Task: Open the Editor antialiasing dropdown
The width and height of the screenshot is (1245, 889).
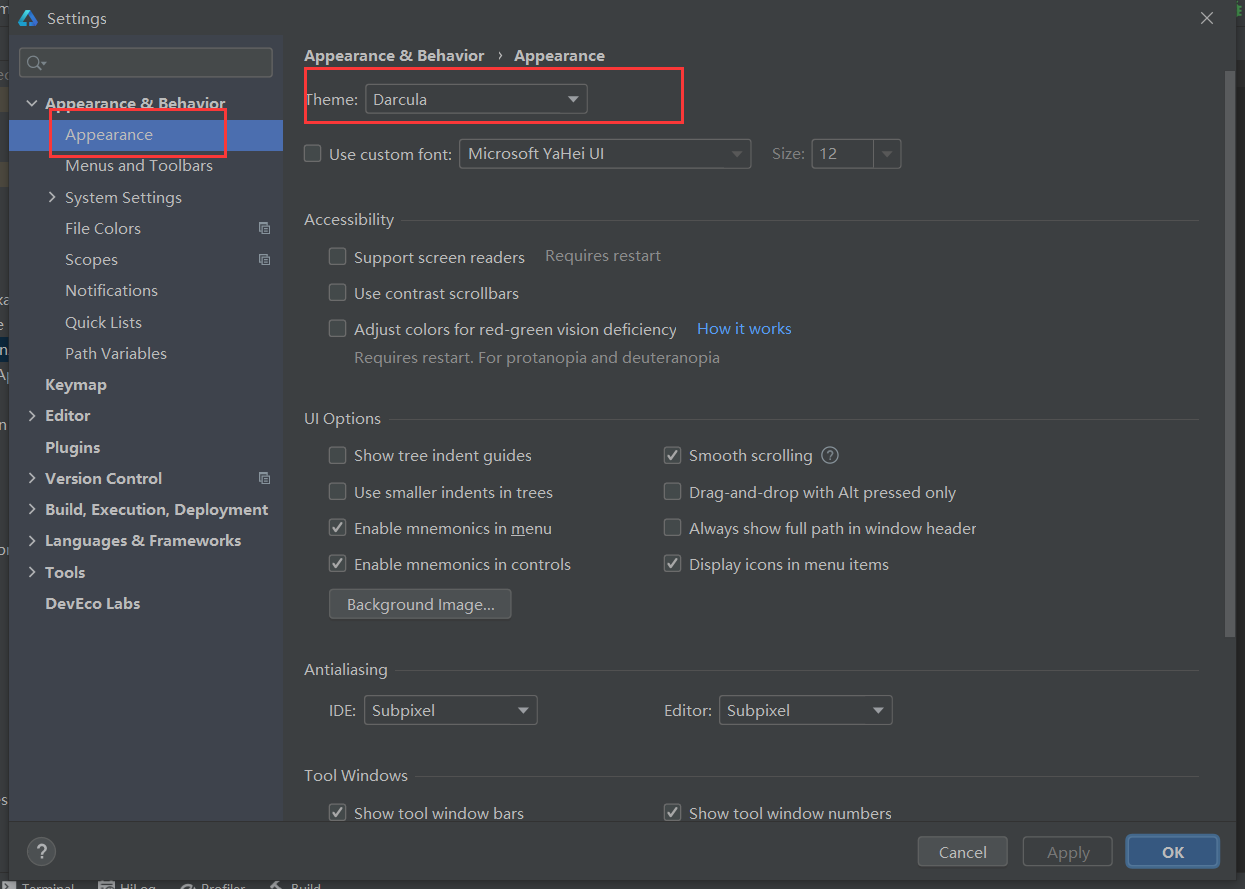Action: [x=805, y=710]
